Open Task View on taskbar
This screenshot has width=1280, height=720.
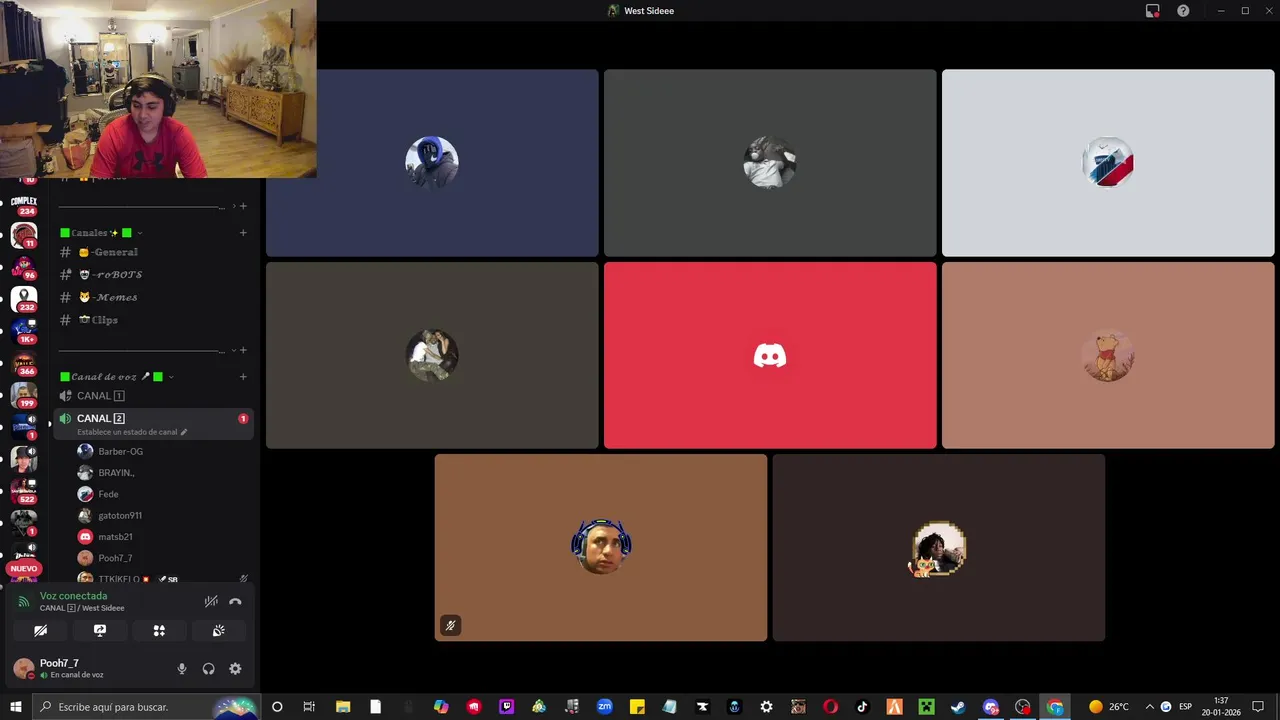[x=309, y=707]
